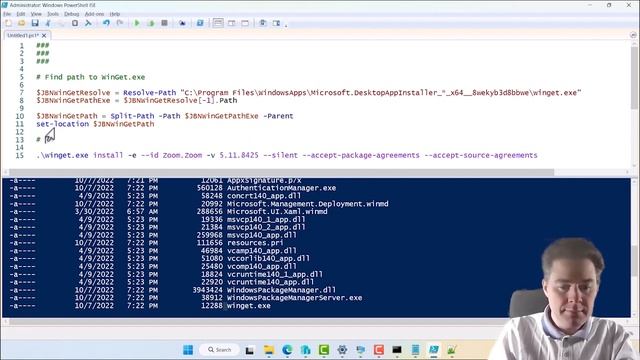Save the script with the floppy icon
The image size is (640, 360).
35,23
